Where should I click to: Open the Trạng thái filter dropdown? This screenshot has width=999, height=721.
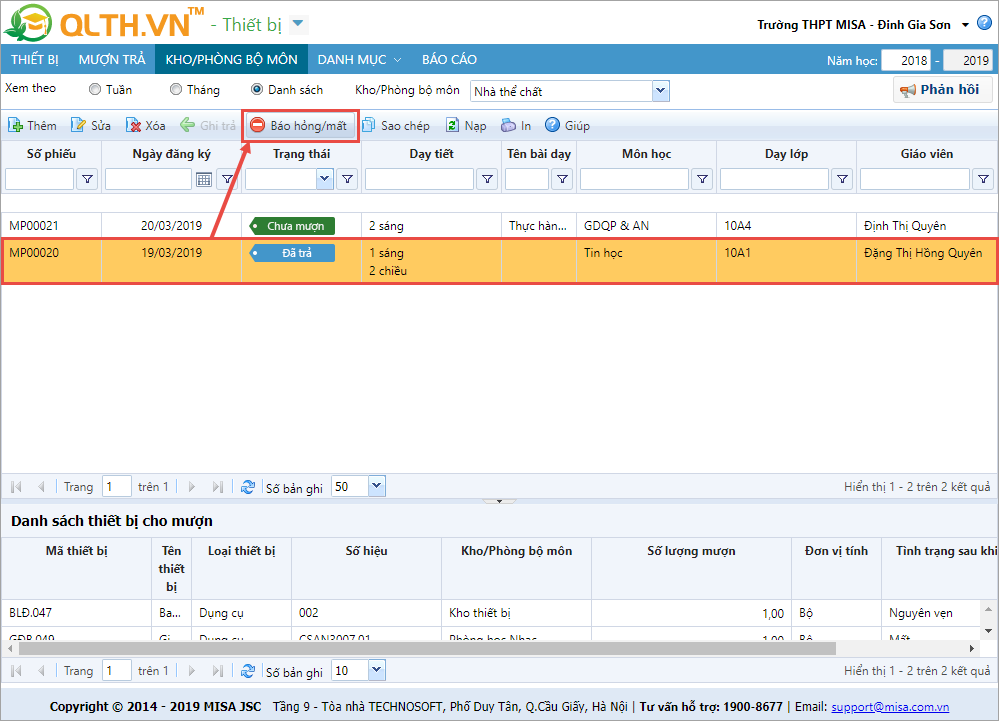pyautogui.click(x=325, y=179)
